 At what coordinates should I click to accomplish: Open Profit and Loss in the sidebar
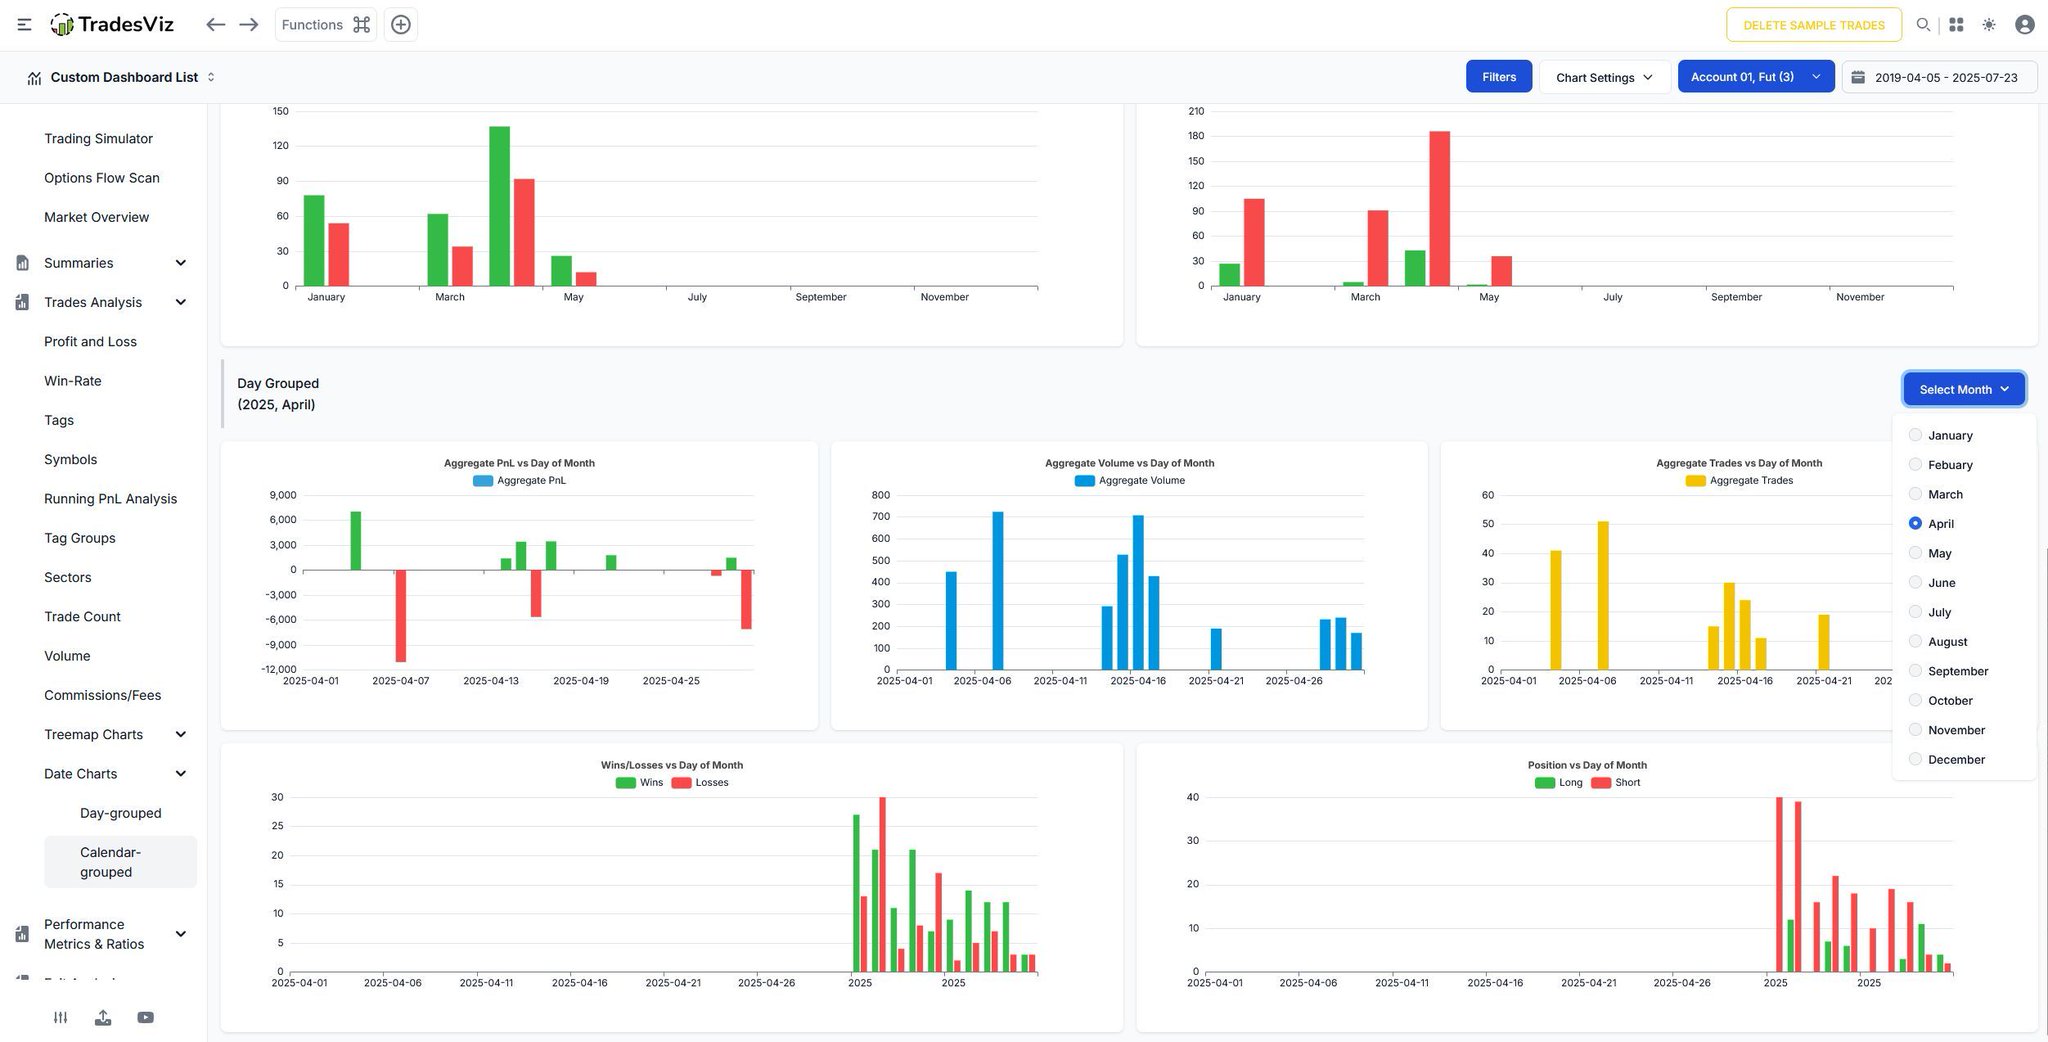point(90,341)
